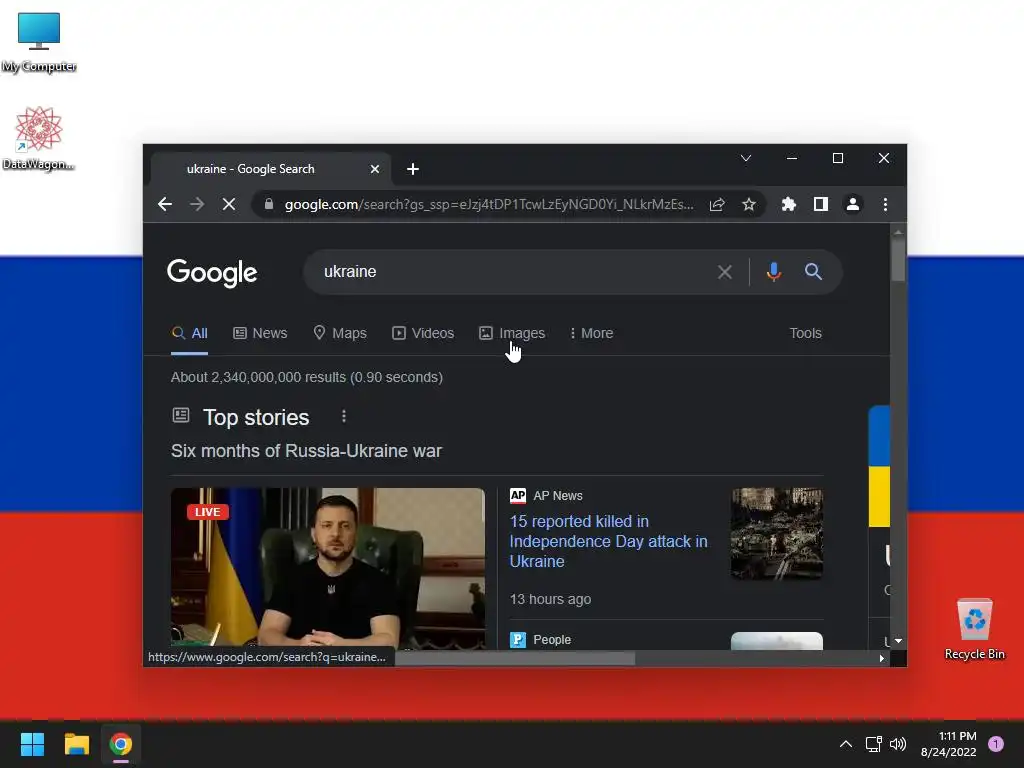This screenshot has width=1024, height=768.
Task: Click the AP News article thumbnail
Action: 776,534
